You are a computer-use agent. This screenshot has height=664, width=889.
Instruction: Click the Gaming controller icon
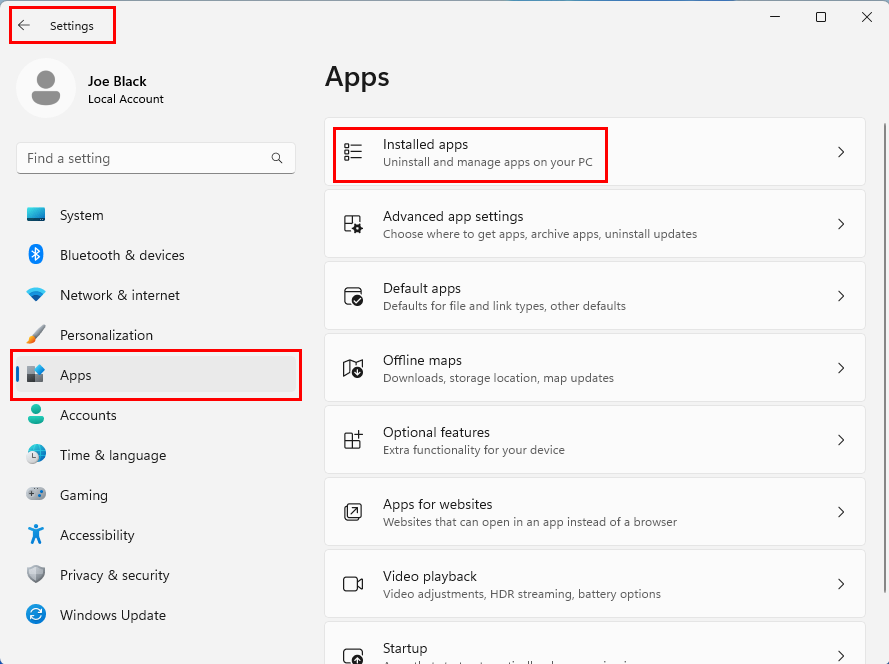[x=36, y=495]
